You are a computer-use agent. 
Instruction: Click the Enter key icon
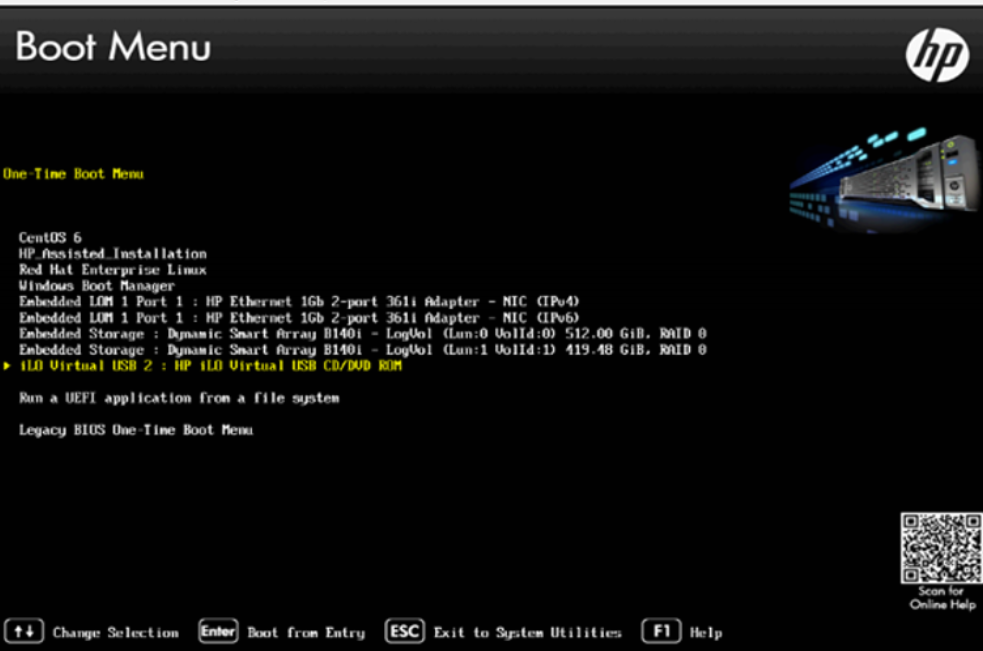[218, 631]
